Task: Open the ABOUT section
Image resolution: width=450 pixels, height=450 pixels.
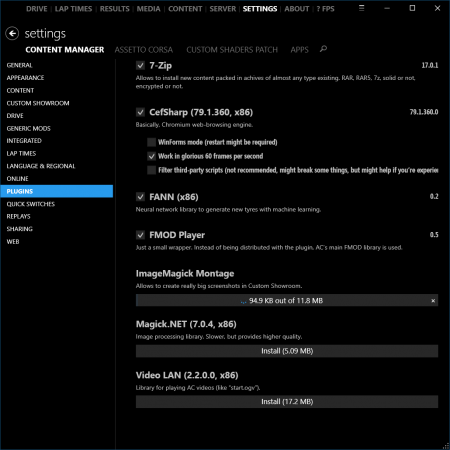Action: [297, 9]
